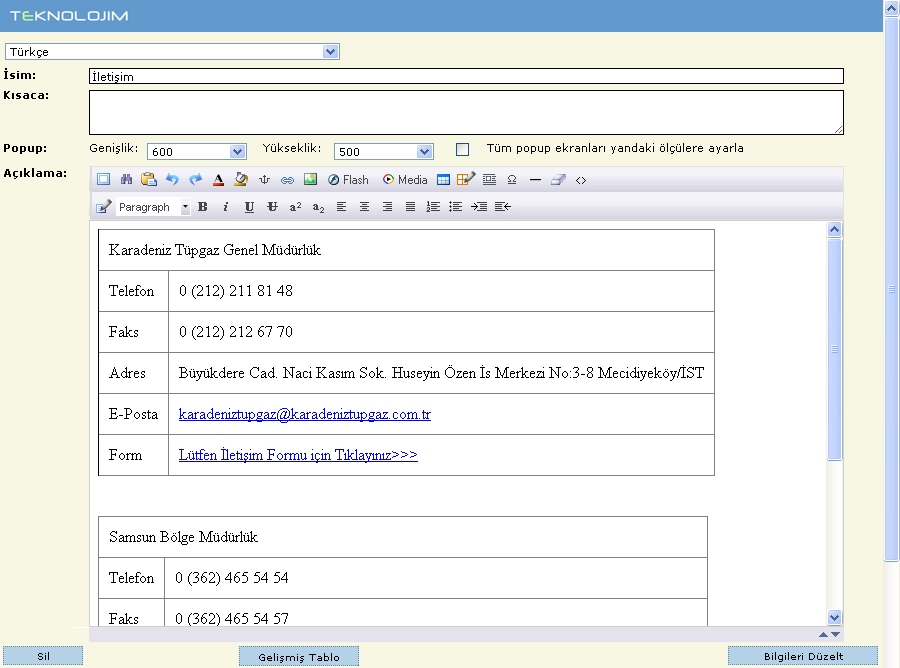This screenshot has height=668, width=900.
Task: Align text to the right
Action: (x=387, y=207)
